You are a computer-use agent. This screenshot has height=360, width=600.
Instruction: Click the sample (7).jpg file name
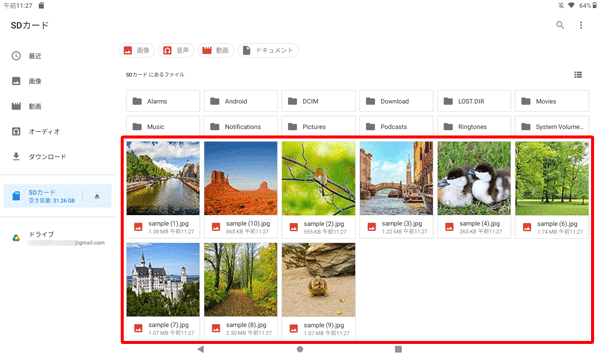coord(168,325)
